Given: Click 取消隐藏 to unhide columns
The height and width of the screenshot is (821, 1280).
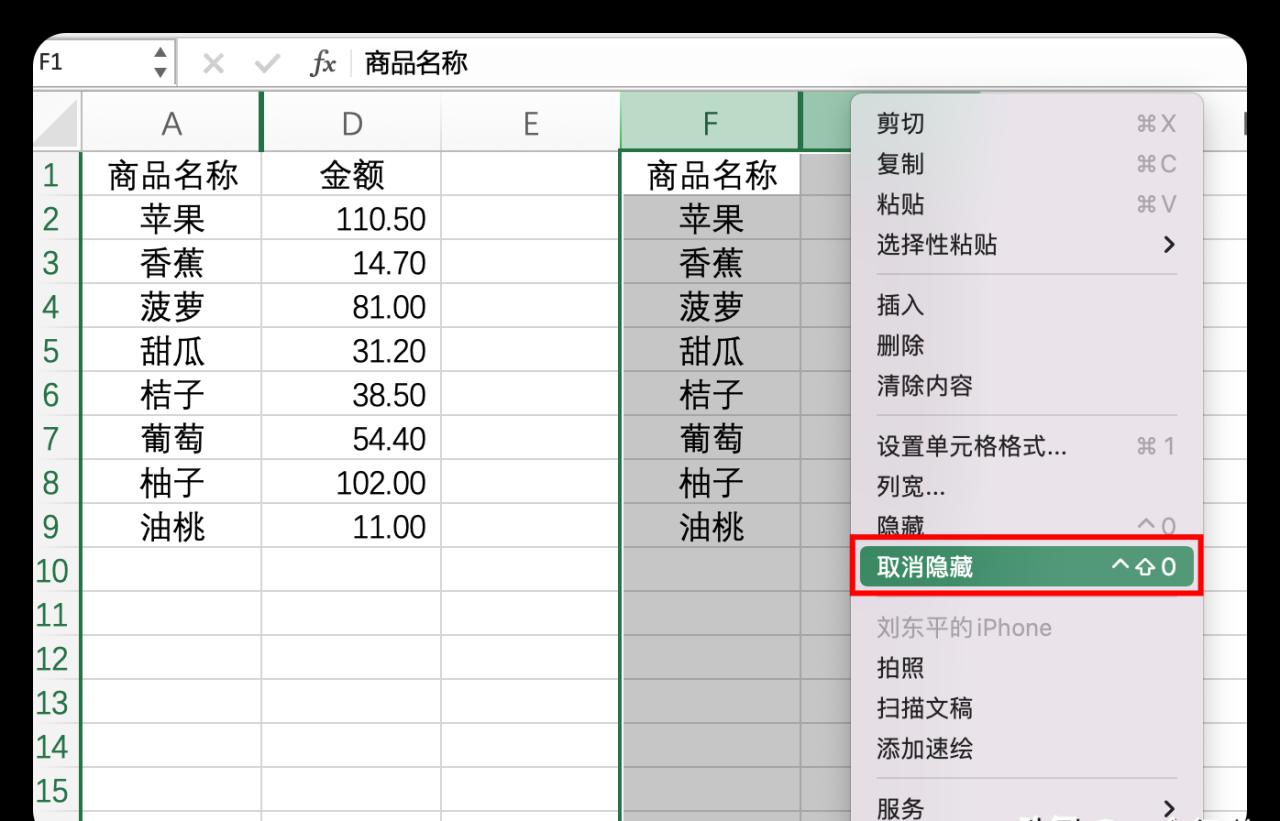Looking at the screenshot, I should click(x=1026, y=568).
